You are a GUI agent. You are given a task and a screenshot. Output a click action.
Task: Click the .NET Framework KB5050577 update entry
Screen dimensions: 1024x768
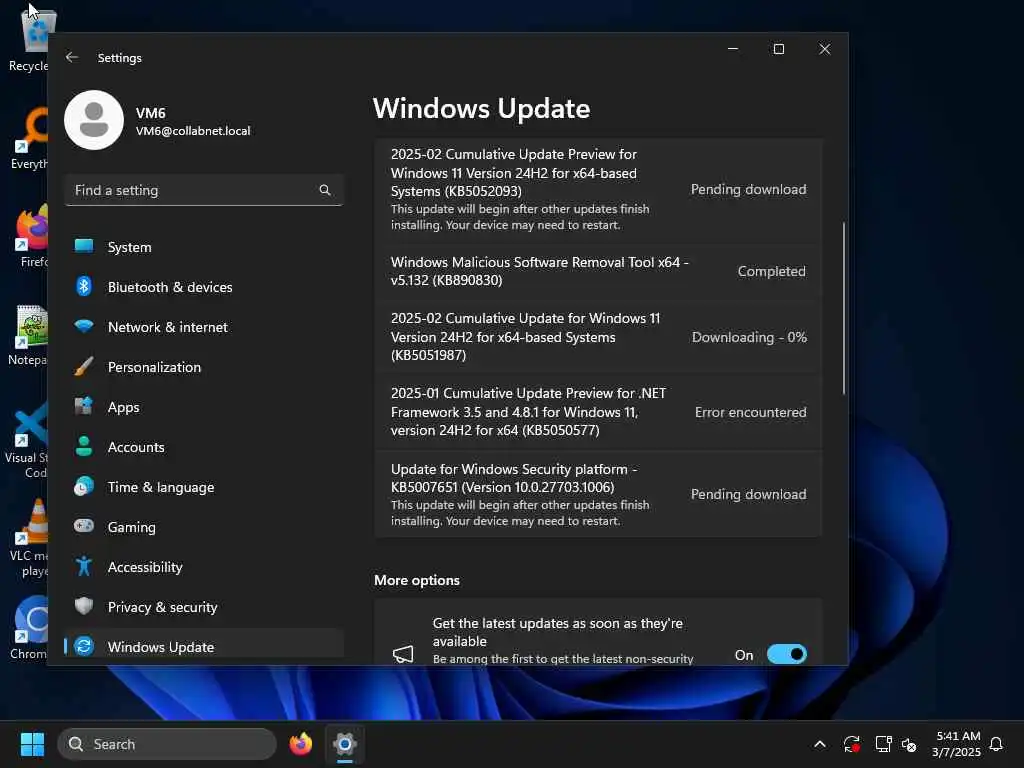click(598, 411)
